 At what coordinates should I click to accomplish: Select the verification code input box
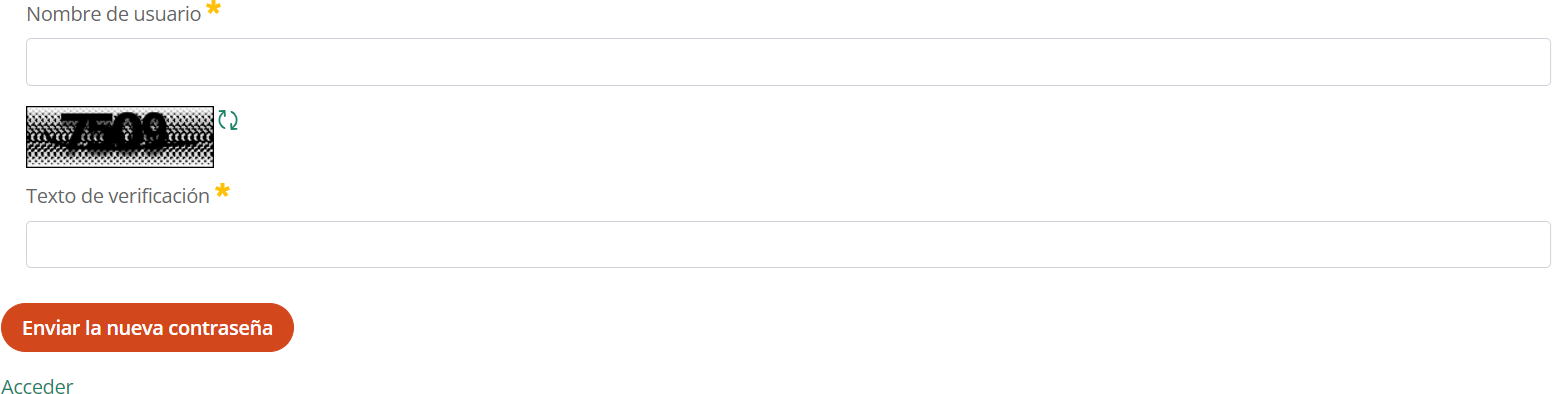[788, 244]
